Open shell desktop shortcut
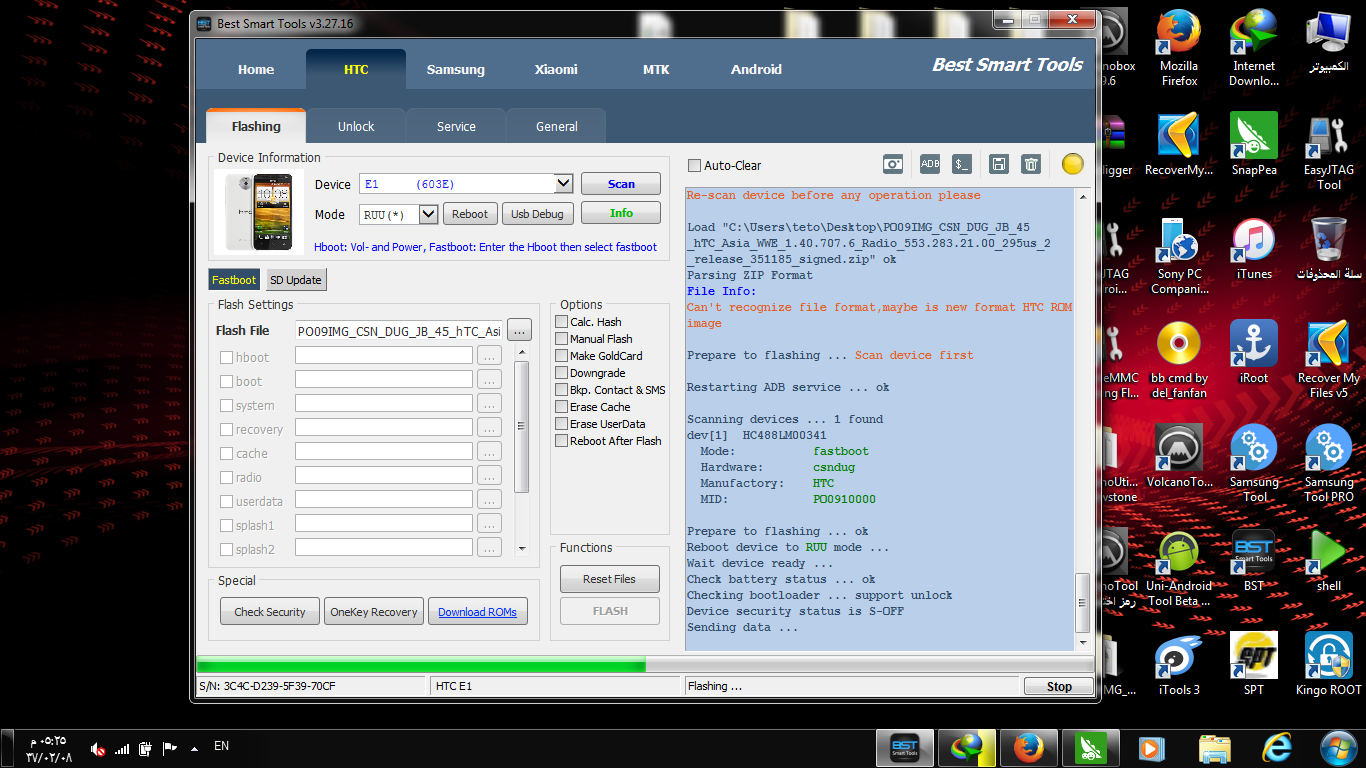Image resolution: width=1366 pixels, height=768 pixels. (1329, 561)
